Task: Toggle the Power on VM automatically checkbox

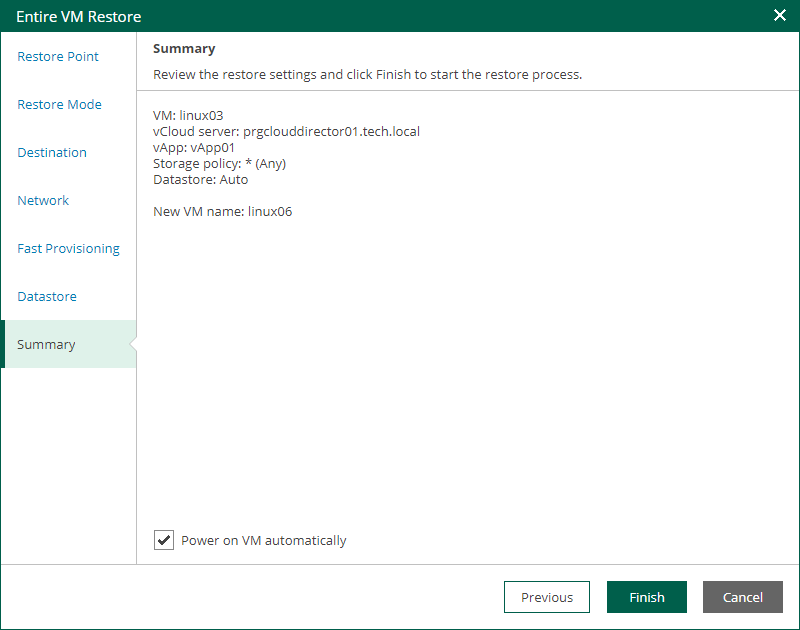Action: coord(164,540)
